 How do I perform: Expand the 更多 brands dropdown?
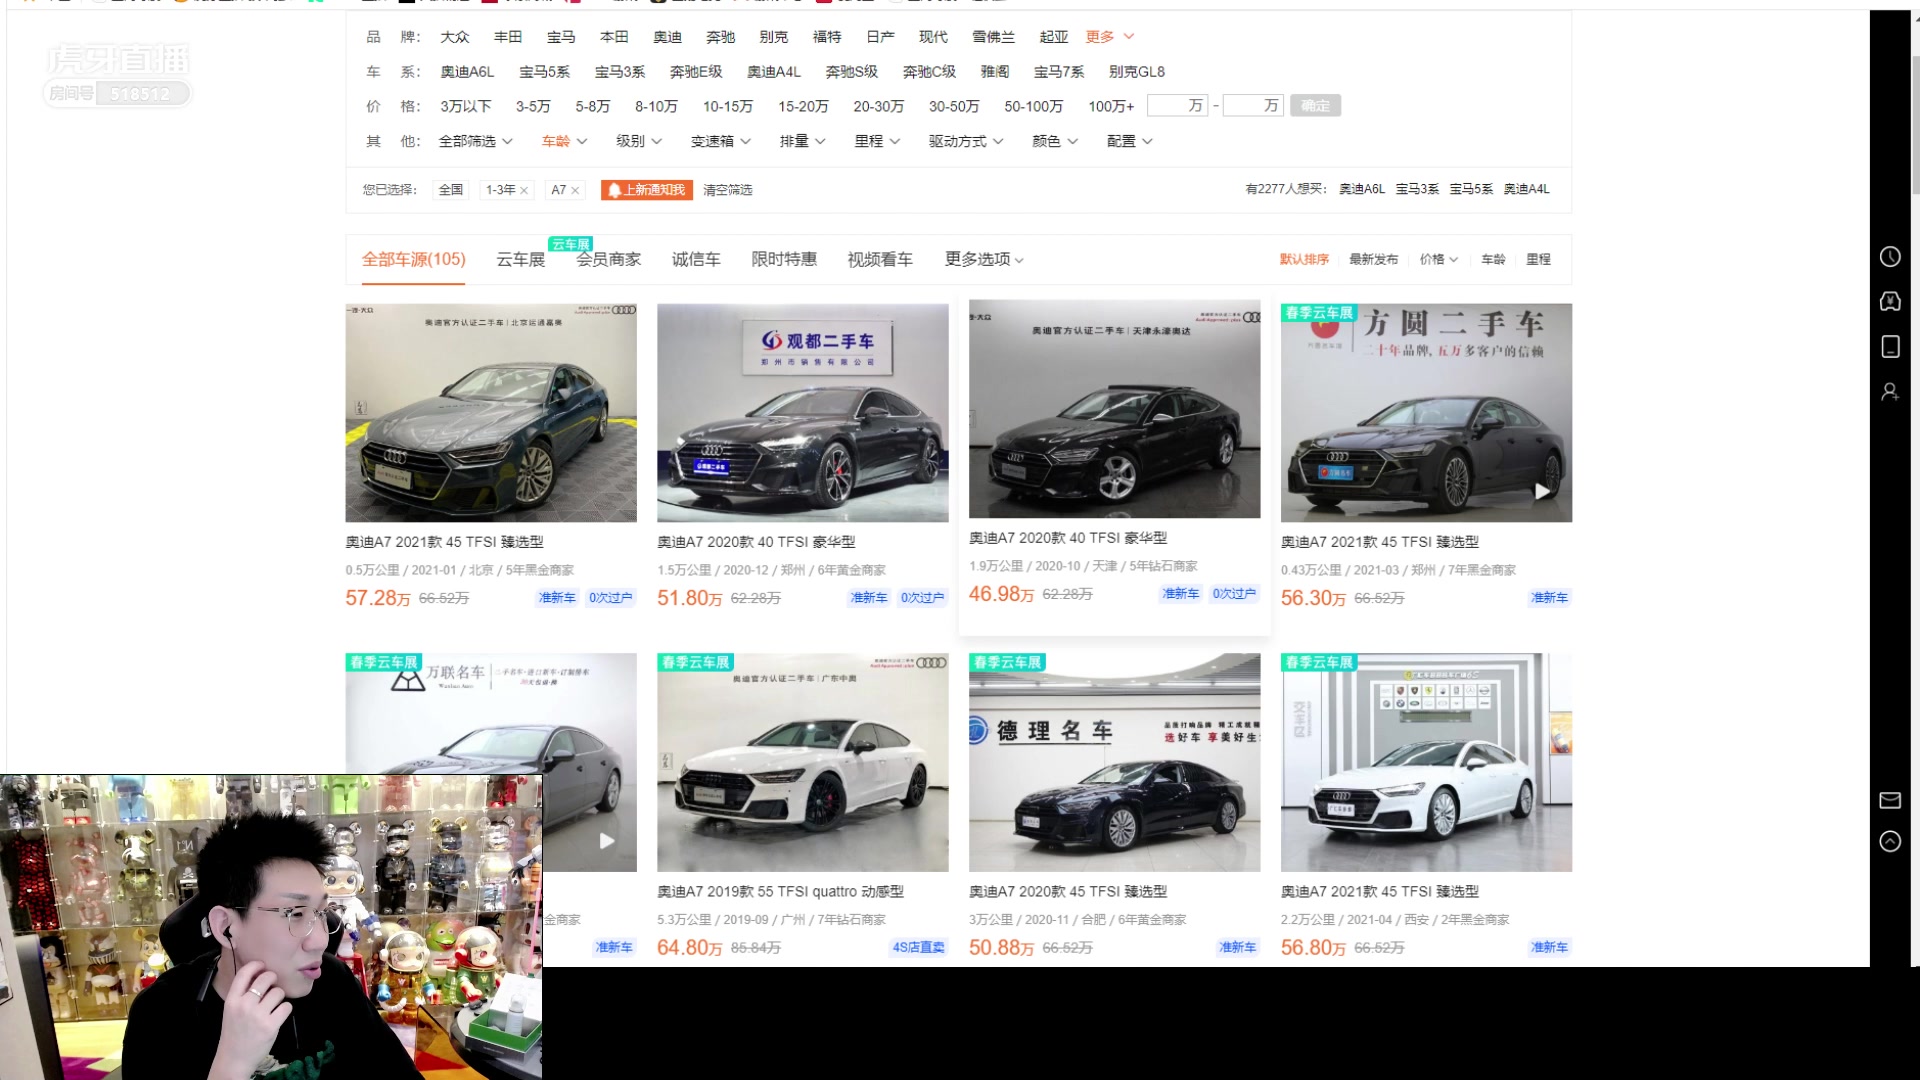pos(1109,37)
